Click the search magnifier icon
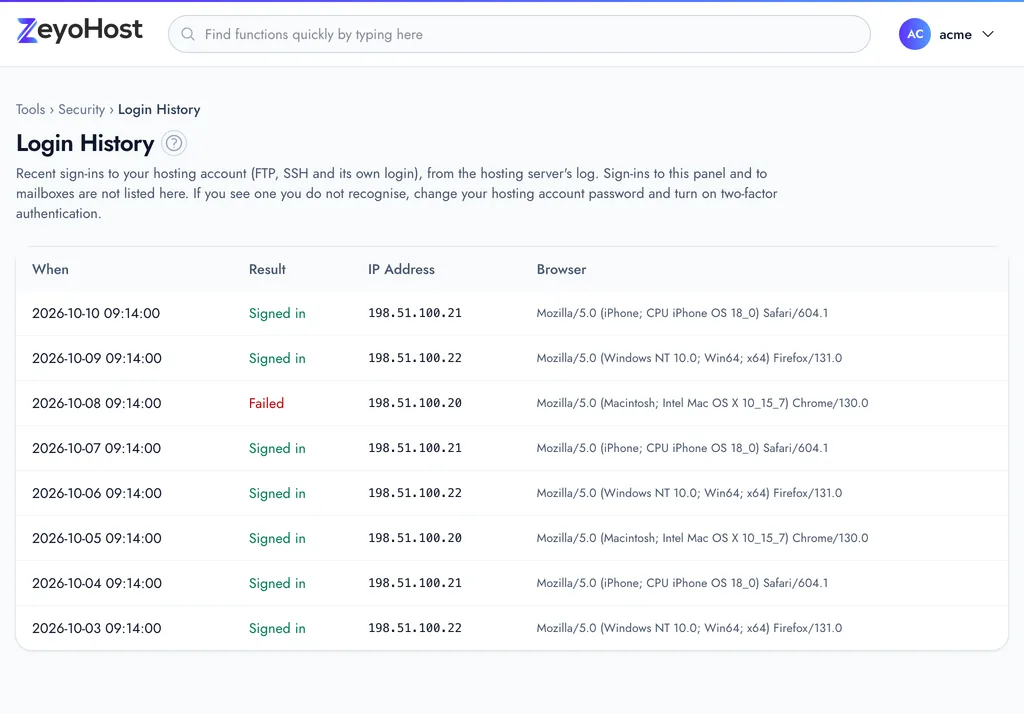This screenshot has height=714, width=1024. click(x=188, y=34)
